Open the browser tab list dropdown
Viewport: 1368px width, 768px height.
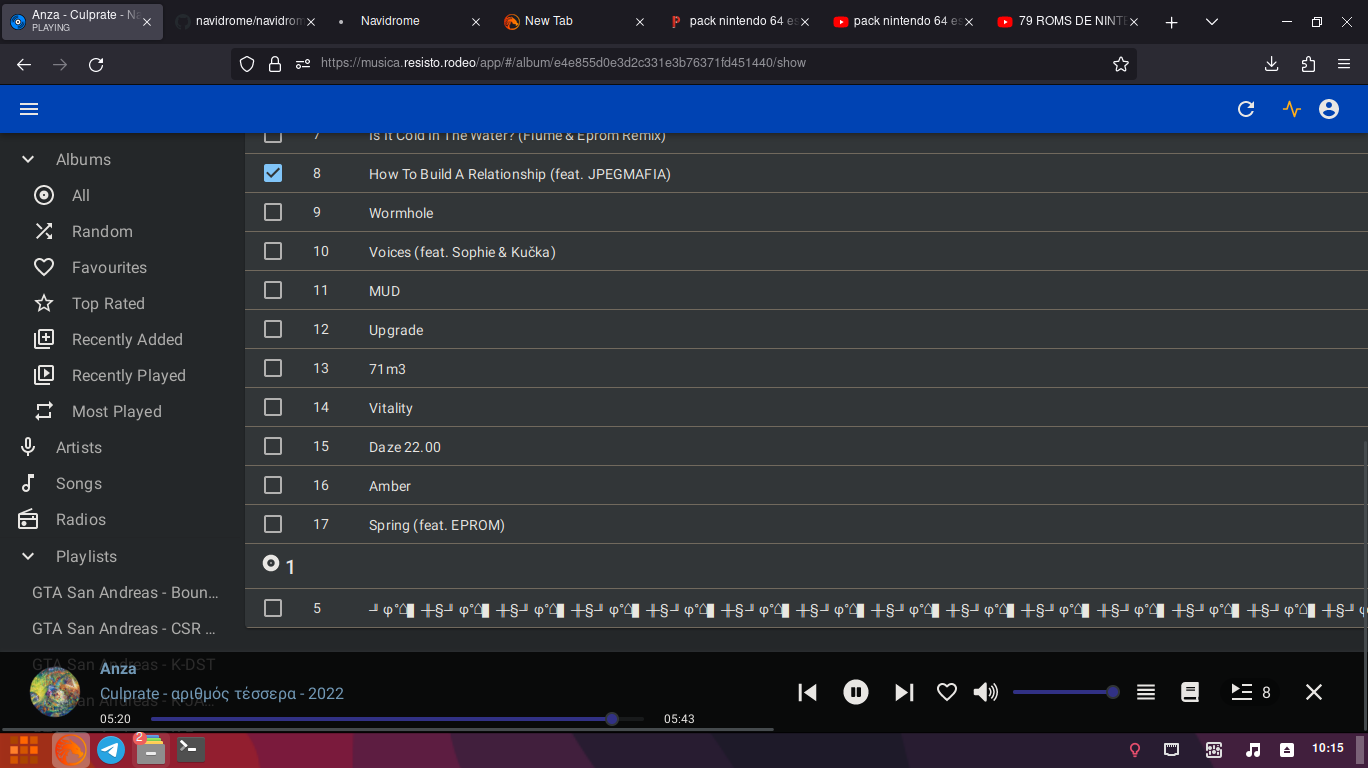tap(1211, 21)
